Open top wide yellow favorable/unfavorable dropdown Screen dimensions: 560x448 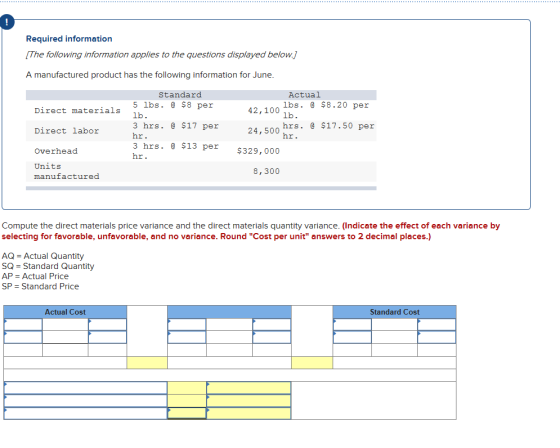point(249,388)
